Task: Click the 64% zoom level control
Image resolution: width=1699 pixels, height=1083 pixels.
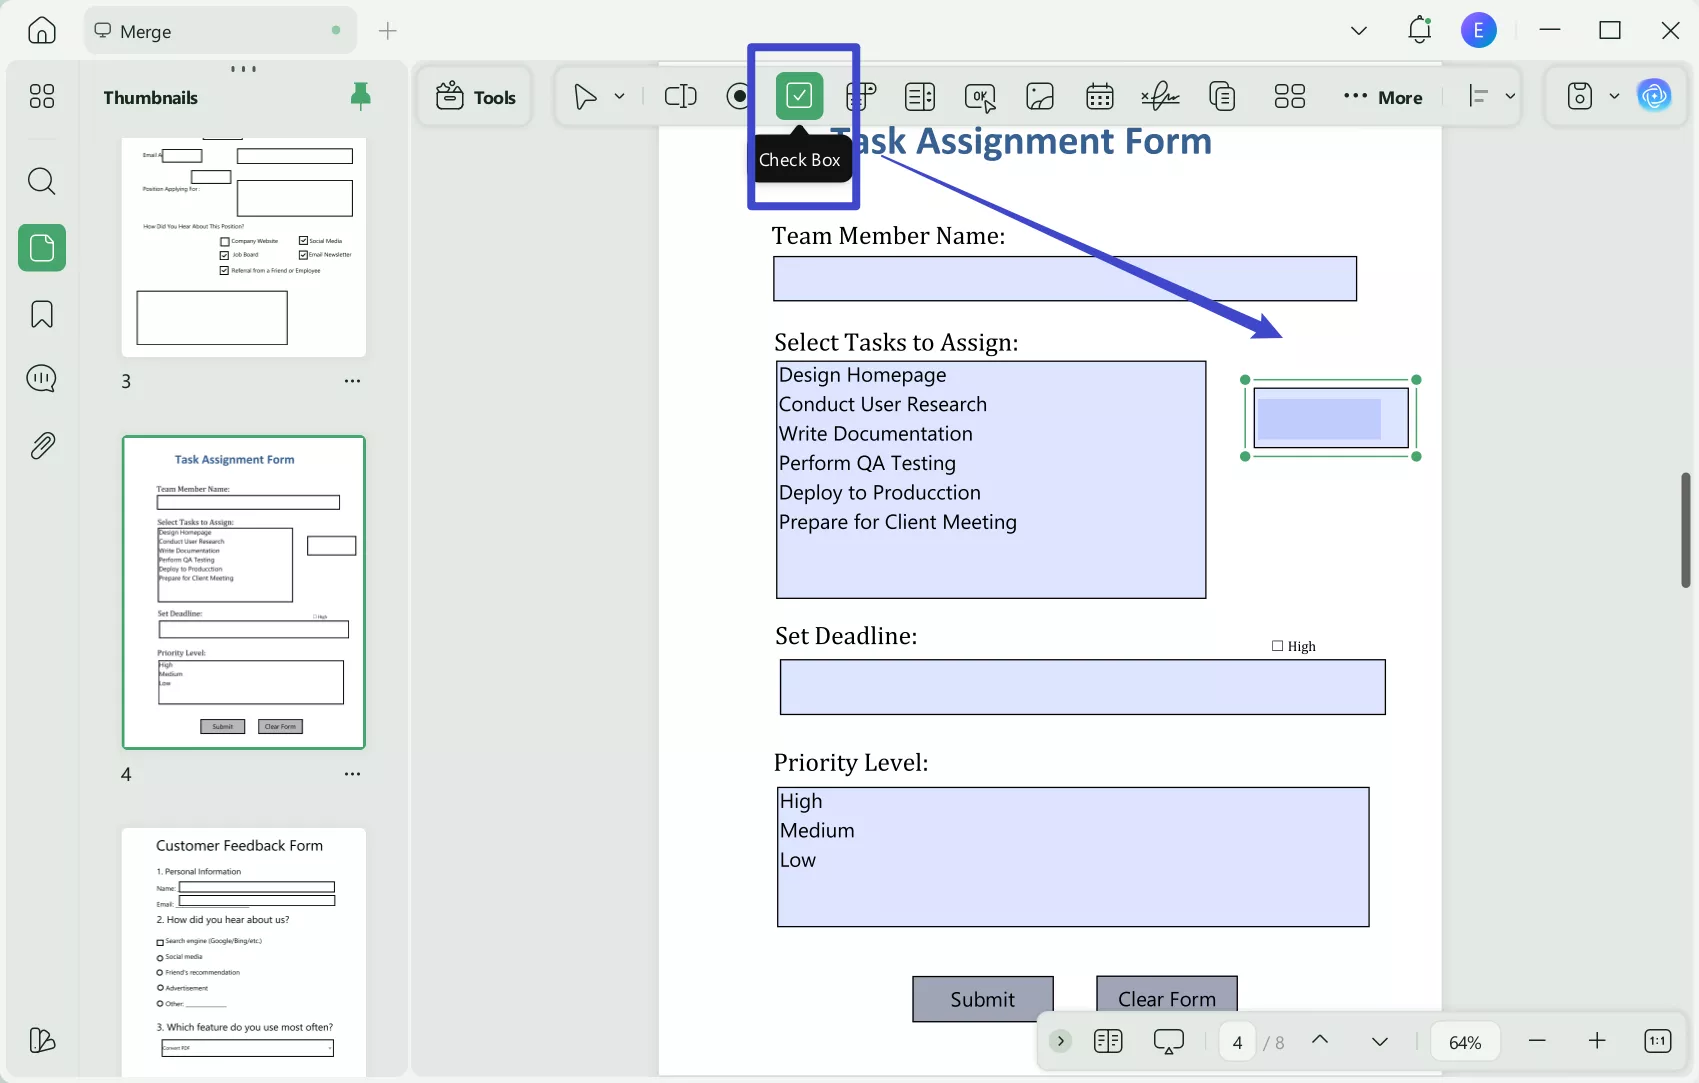Action: point(1464,1041)
